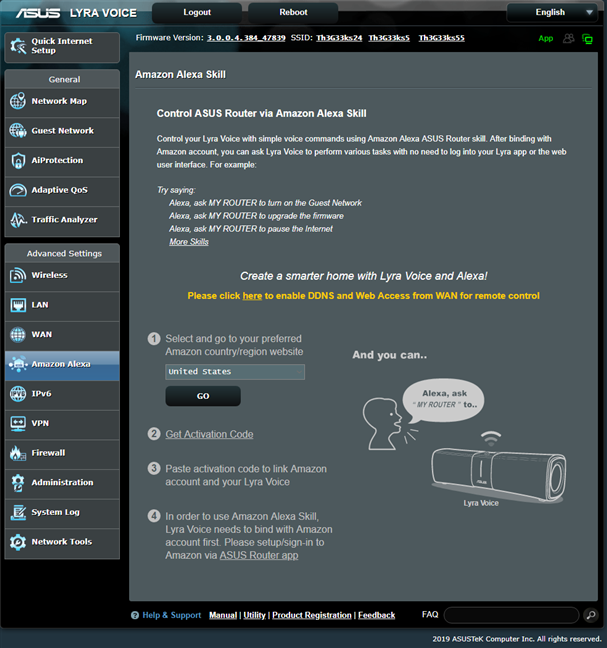Image resolution: width=607 pixels, height=648 pixels.
Task: Click the SSID Th3G33ks24 link
Action: point(339,38)
